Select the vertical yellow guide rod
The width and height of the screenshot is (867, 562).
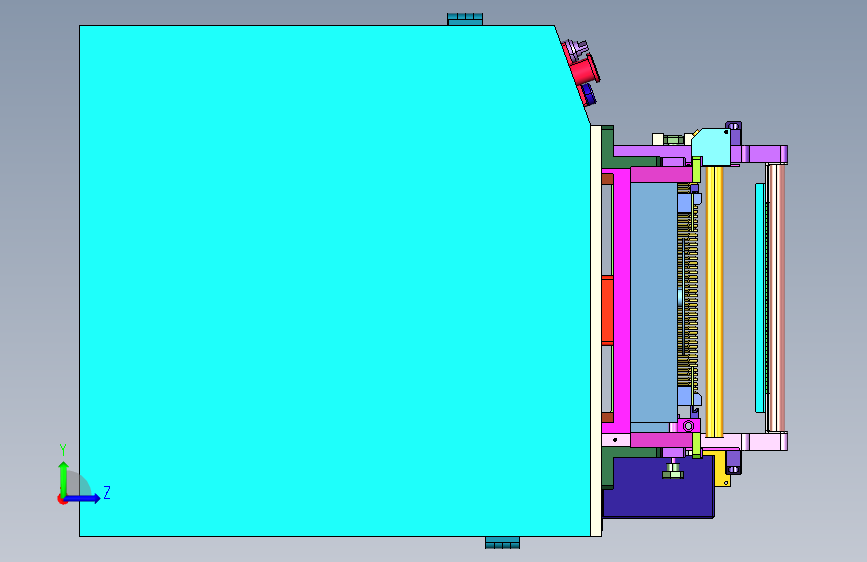[714, 301]
